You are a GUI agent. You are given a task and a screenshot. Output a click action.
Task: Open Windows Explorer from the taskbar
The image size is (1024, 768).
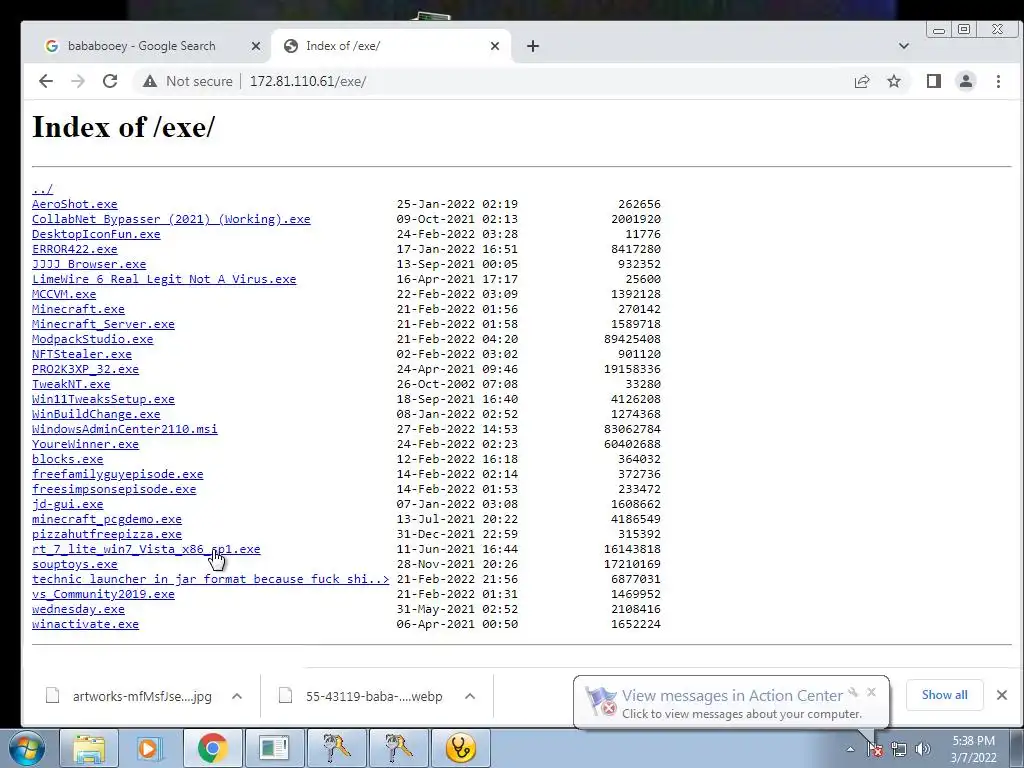(x=89, y=748)
